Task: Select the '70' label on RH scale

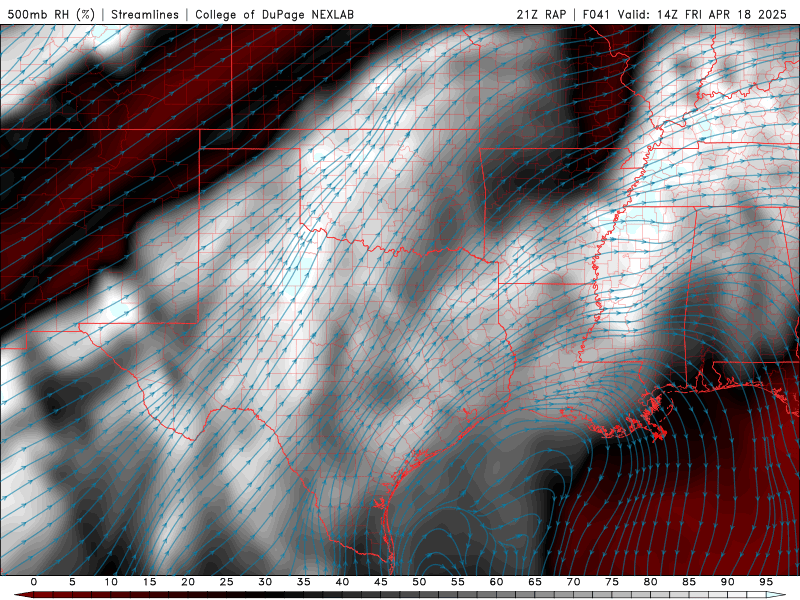Action: coord(573,582)
